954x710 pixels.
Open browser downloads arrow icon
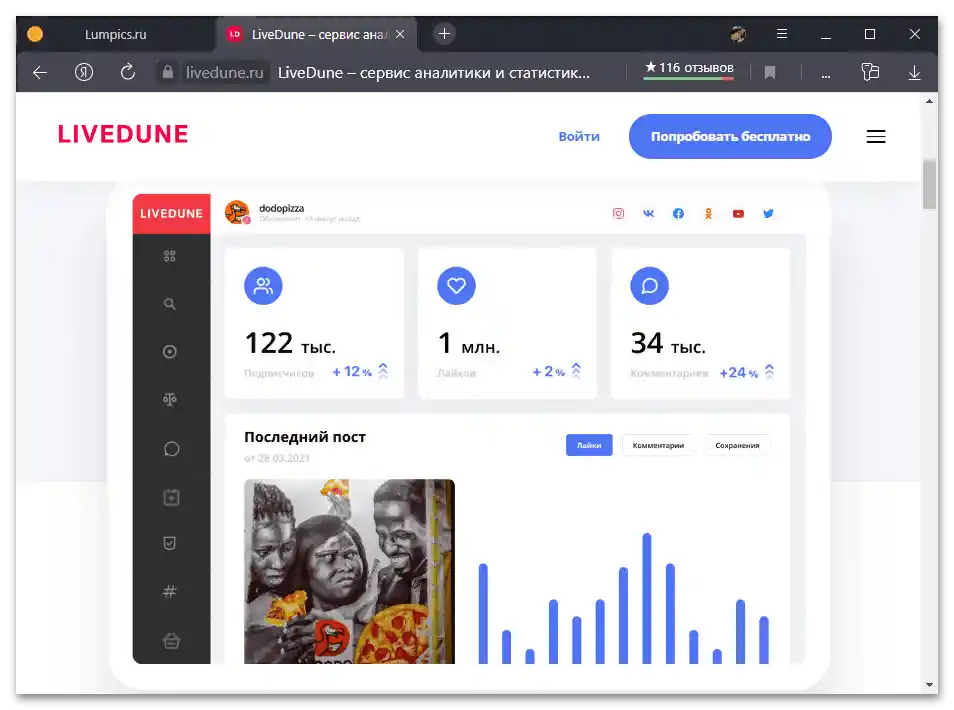(914, 72)
